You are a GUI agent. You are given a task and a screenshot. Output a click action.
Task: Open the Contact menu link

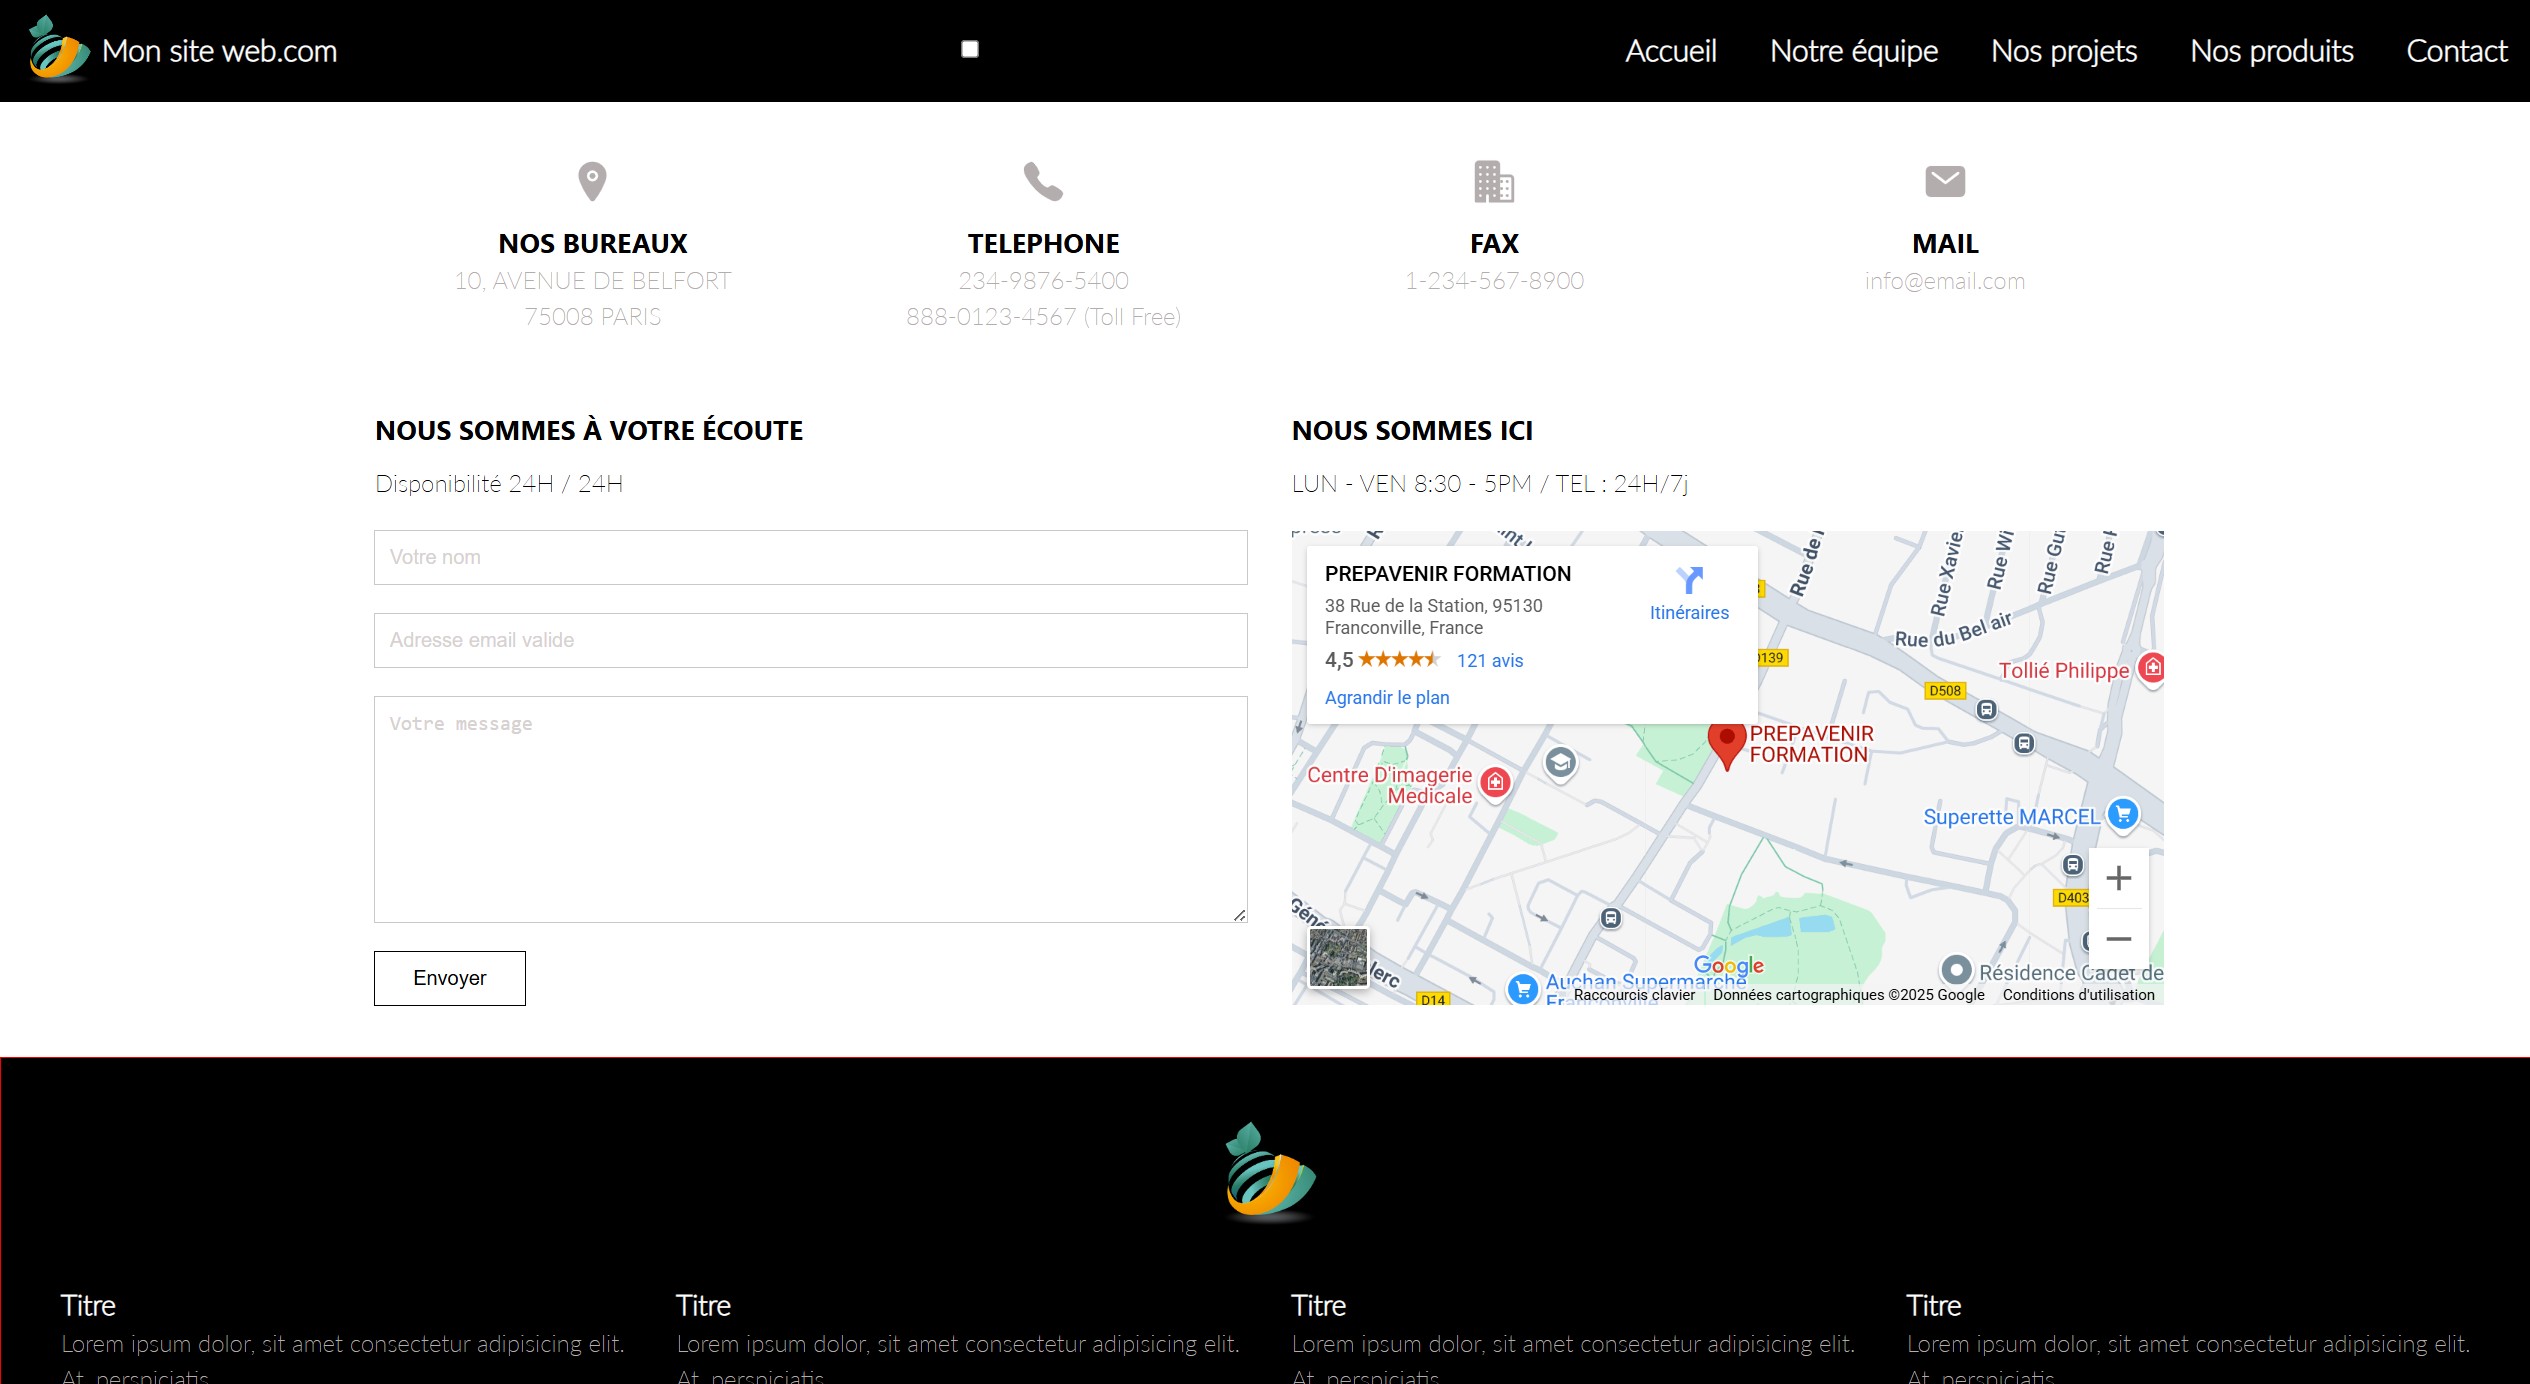click(x=2456, y=51)
